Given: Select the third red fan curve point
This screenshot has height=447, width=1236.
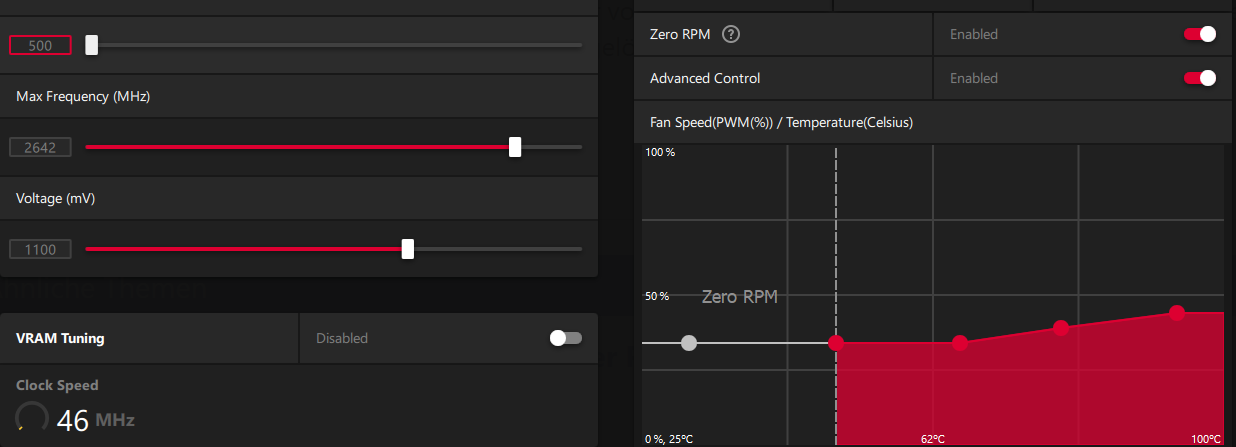Looking at the screenshot, I should [1061, 328].
